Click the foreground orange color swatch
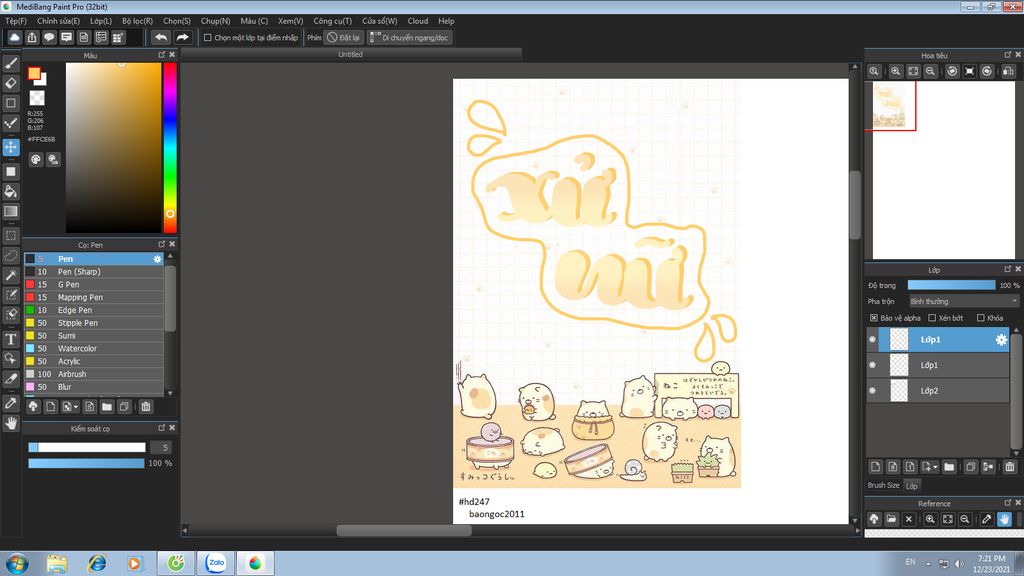 (x=34, y=73)
